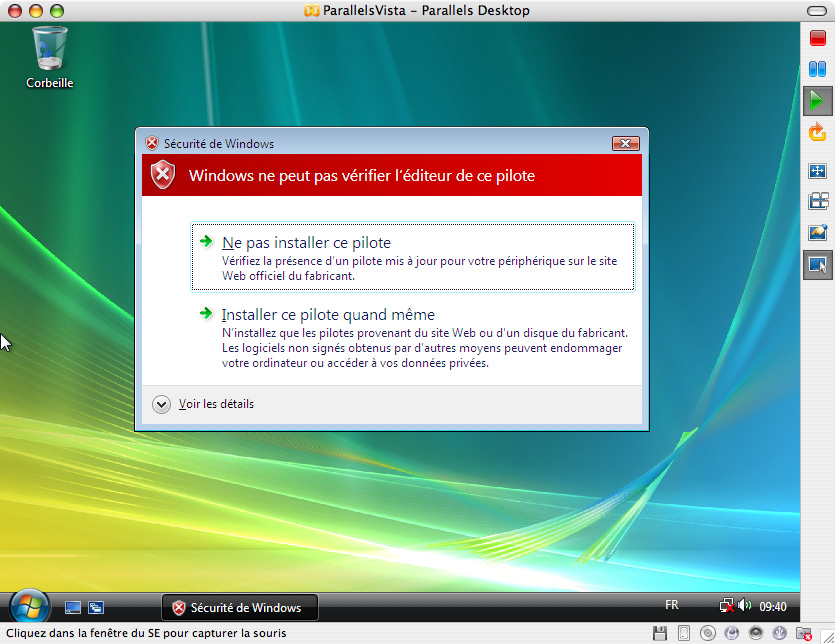Click the ParallelsVista title bar text
Screen dimensions: 835x644
(426, 11)
